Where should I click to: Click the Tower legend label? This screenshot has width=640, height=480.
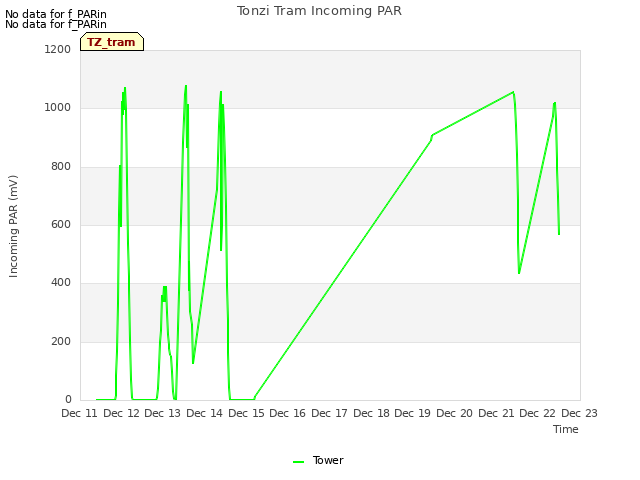328,460
